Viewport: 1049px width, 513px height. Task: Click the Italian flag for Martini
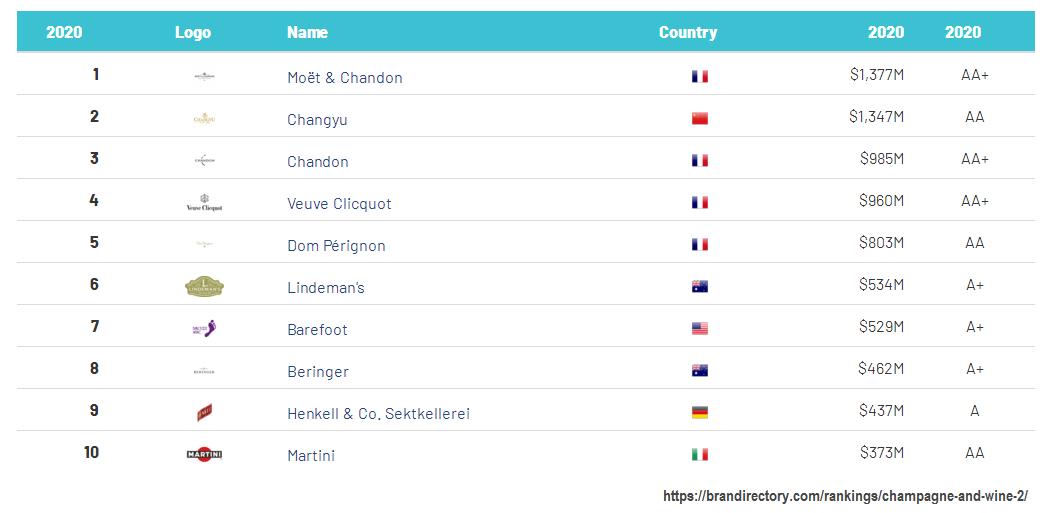point(700,455)
